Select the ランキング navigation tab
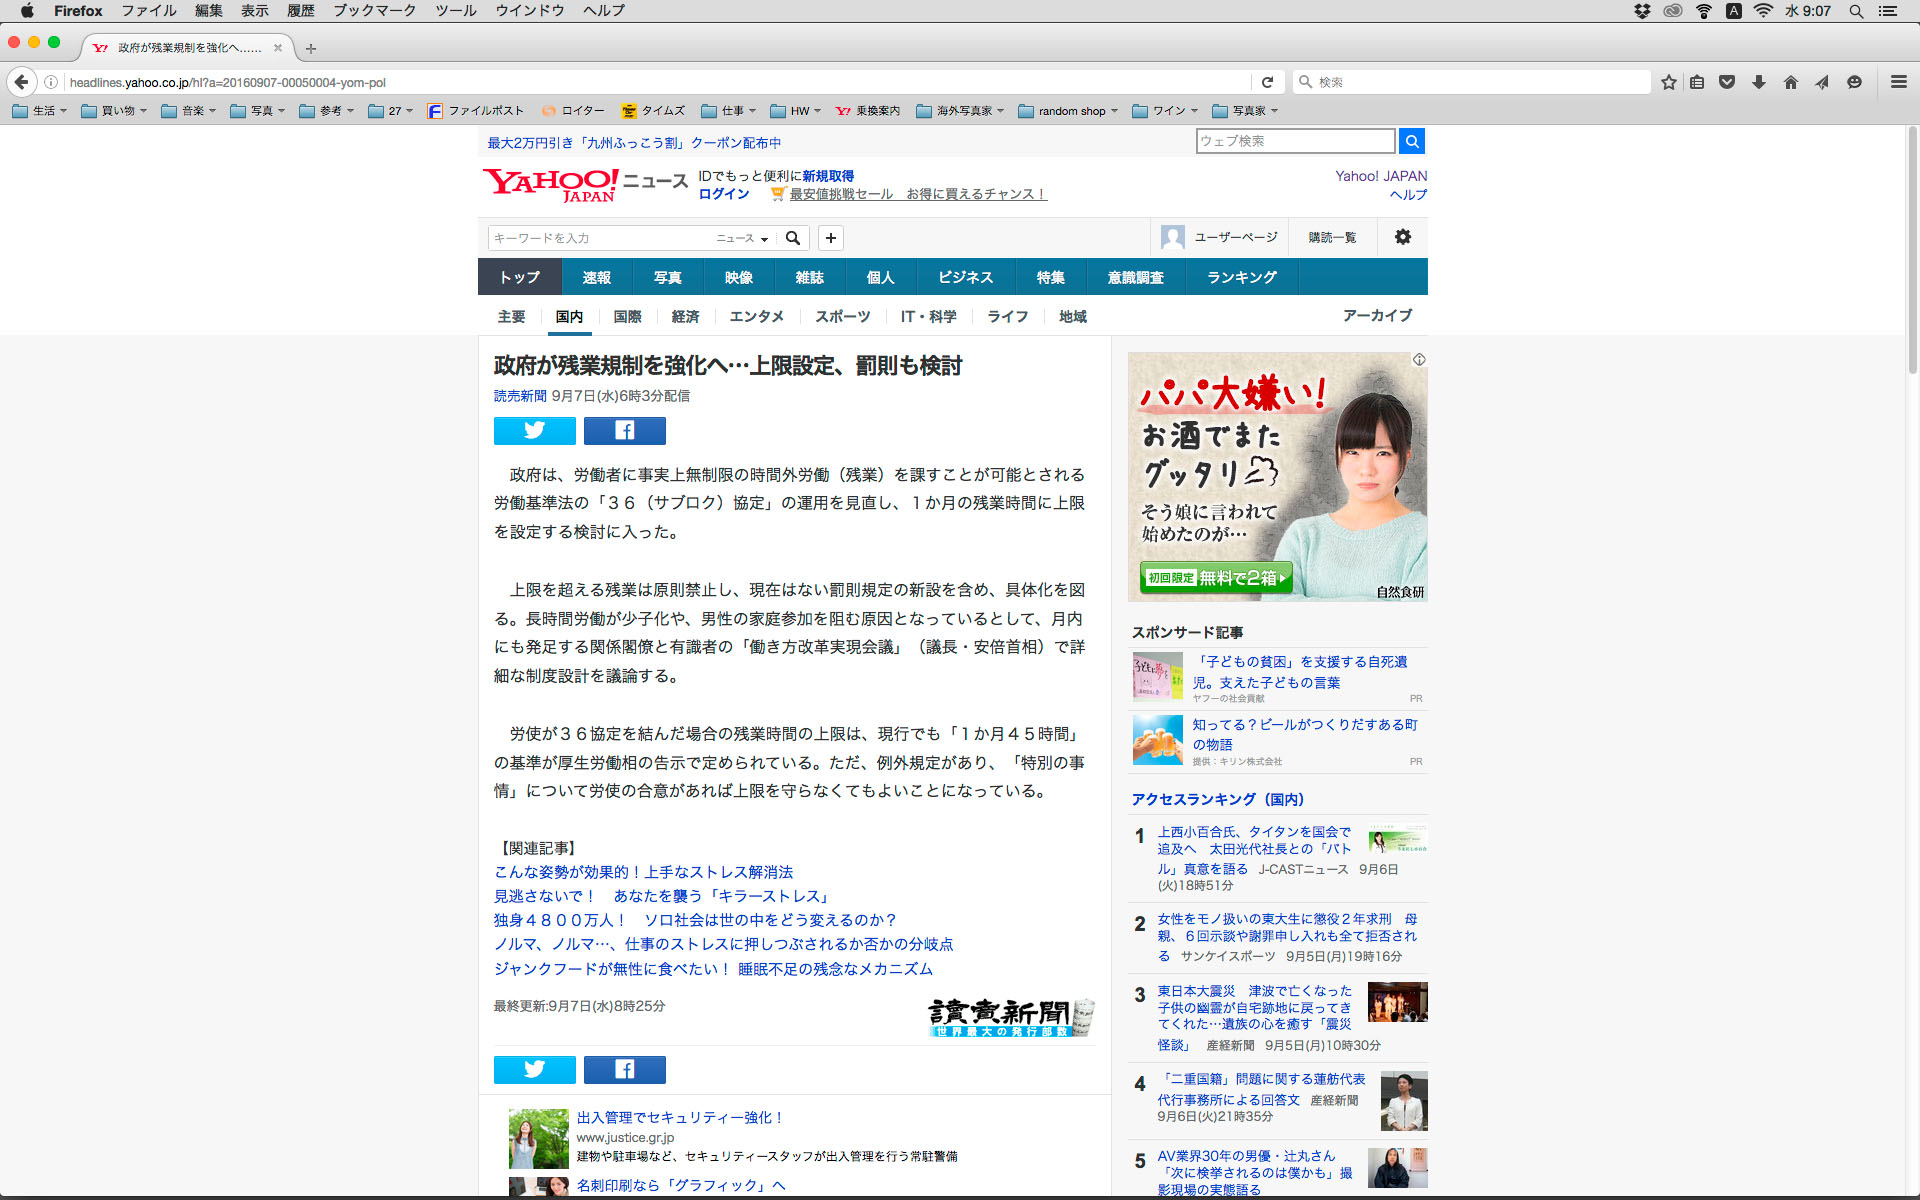Viewport: 1920px width, 1200px height. click(x=1241, y=277)
